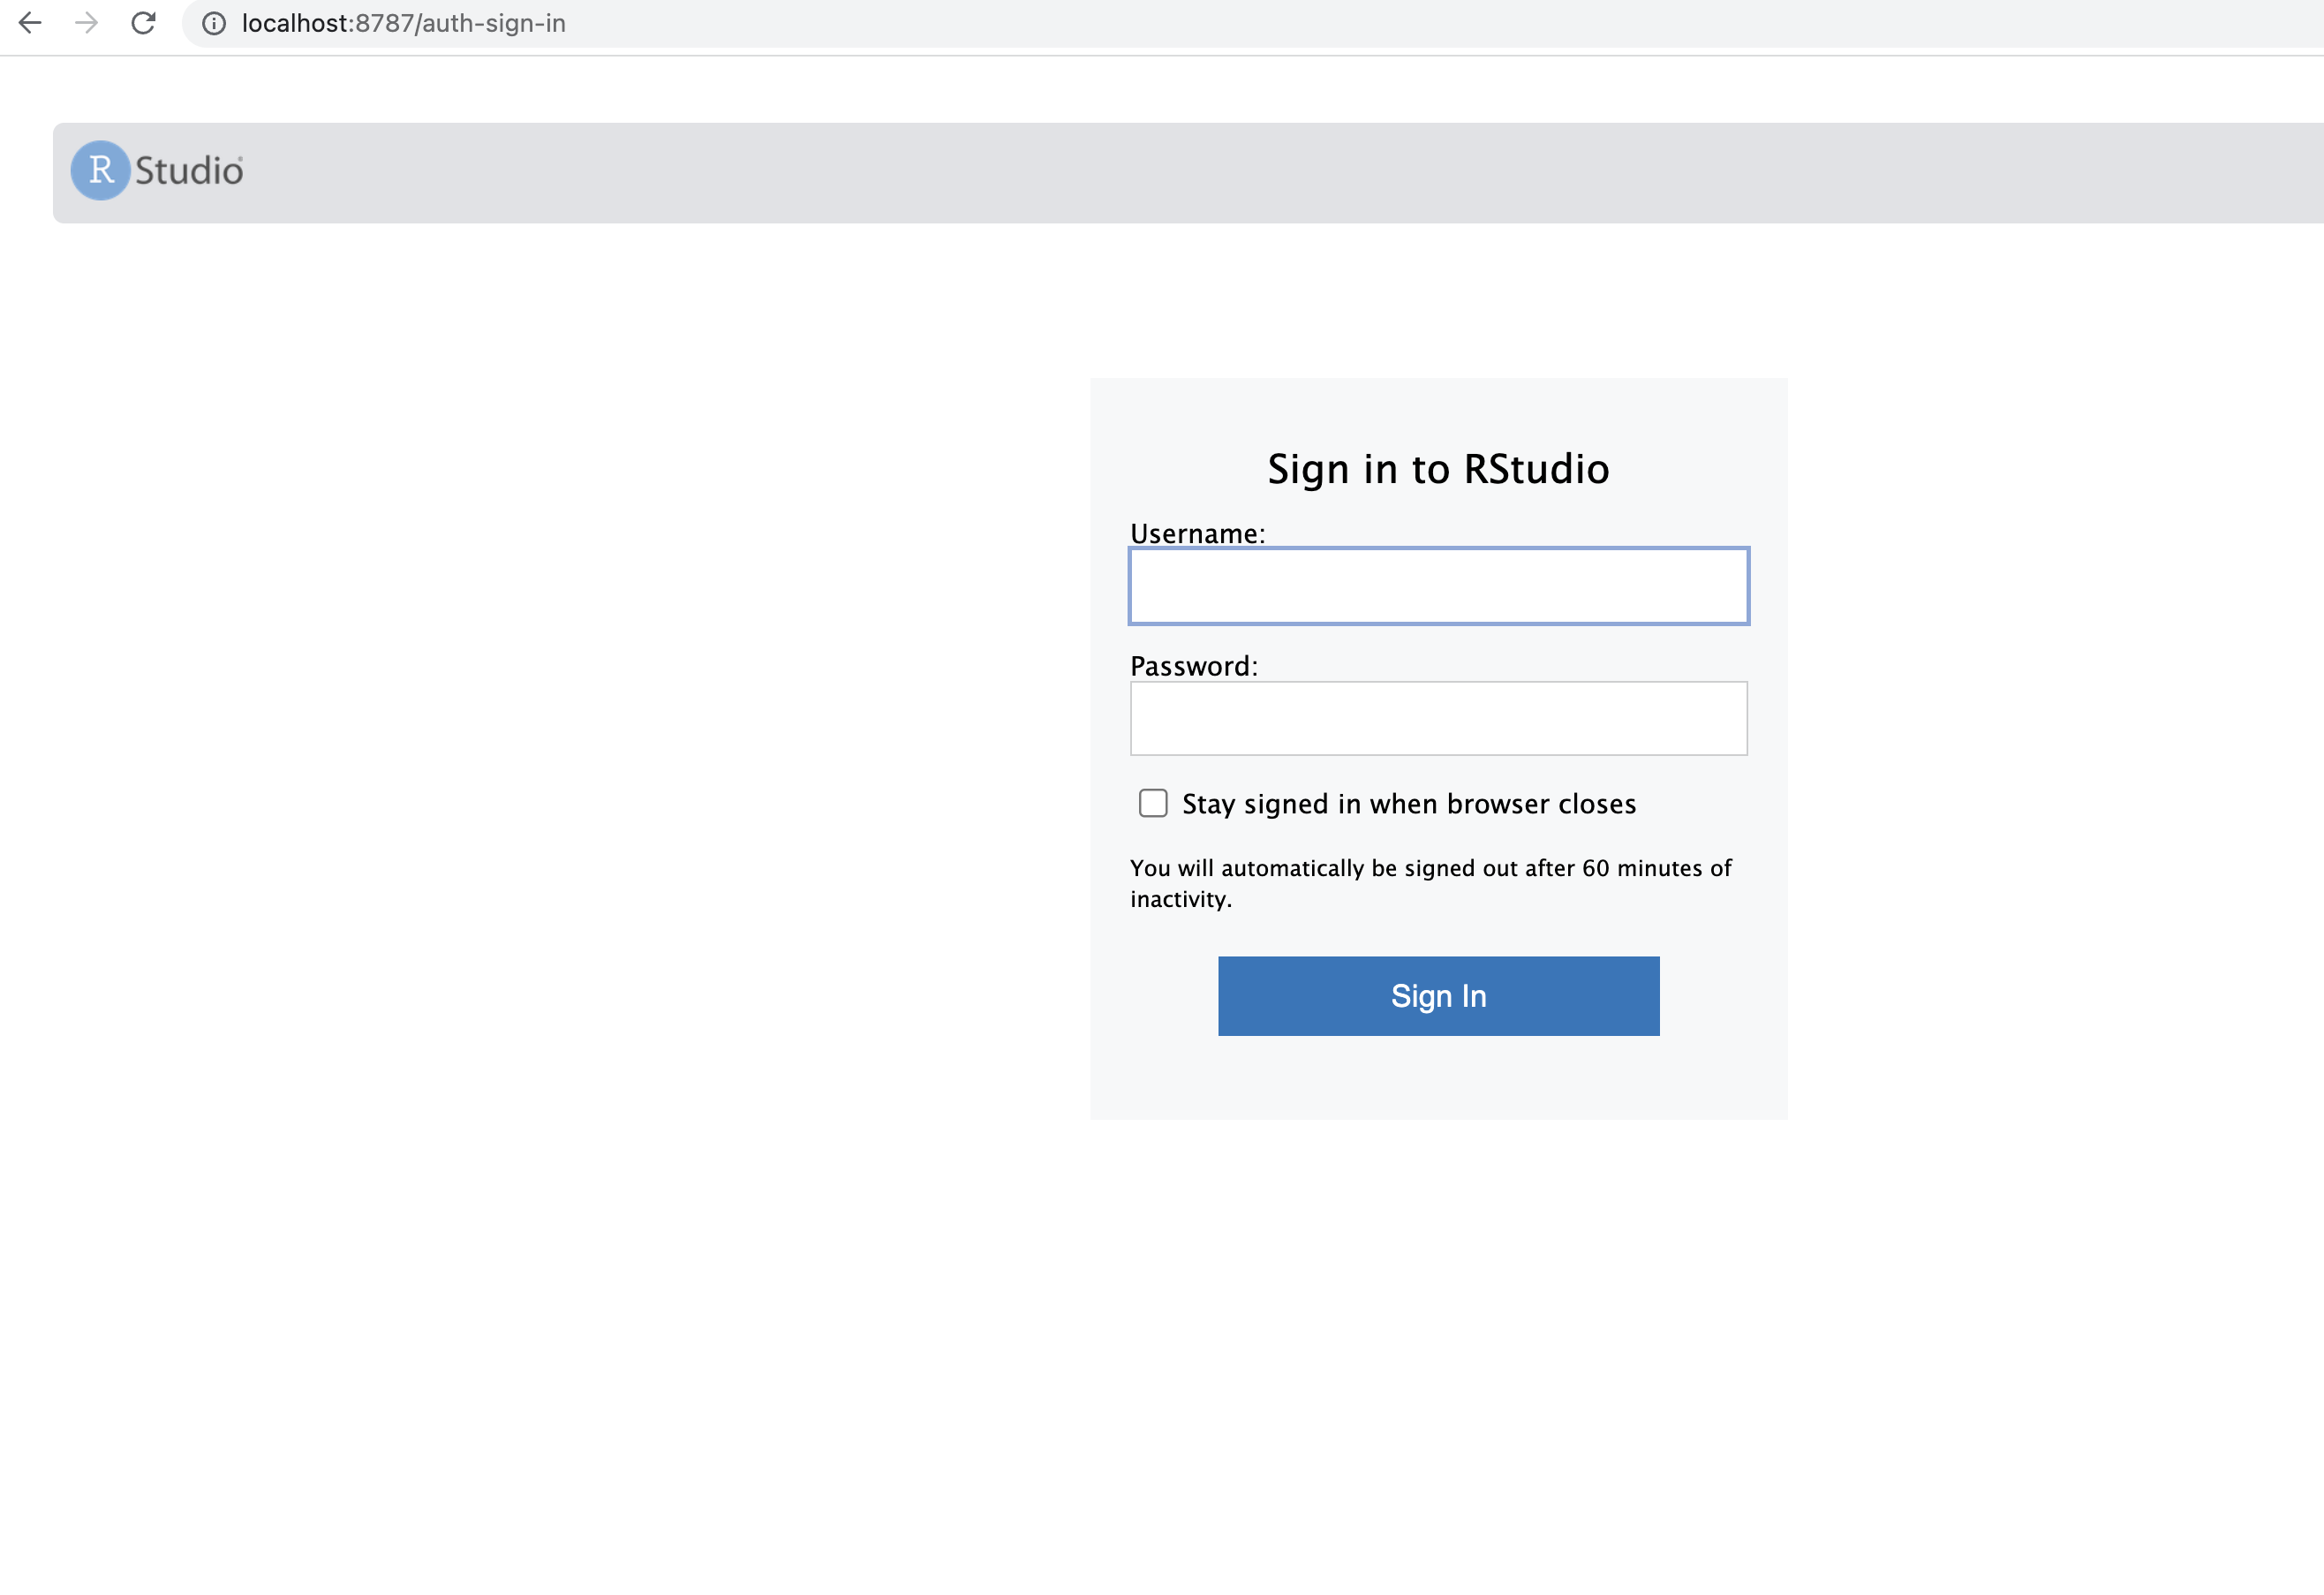Click the browser forward arrow
The height and width of the screenshot is (1595, 2324).
coord(87,23)
